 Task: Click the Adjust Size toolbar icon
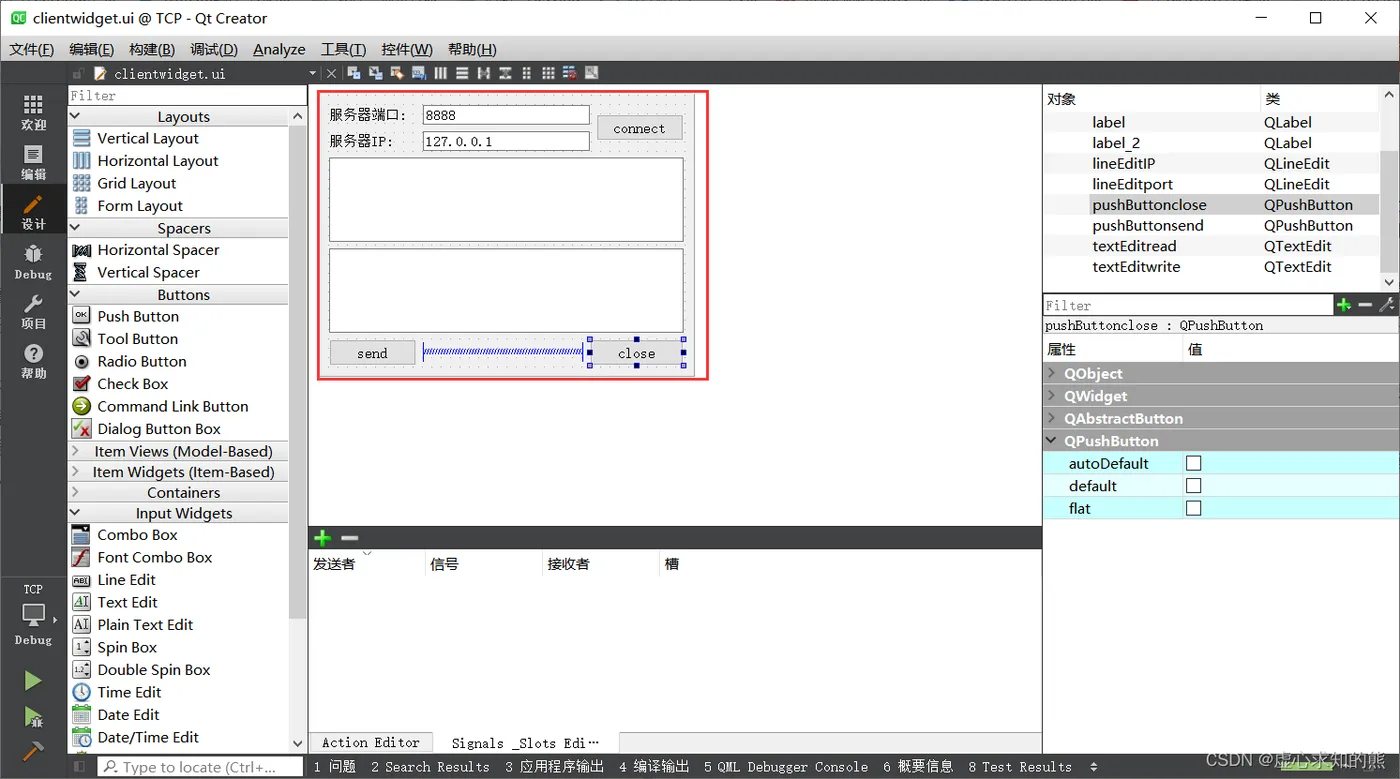(x=592, y=73)
